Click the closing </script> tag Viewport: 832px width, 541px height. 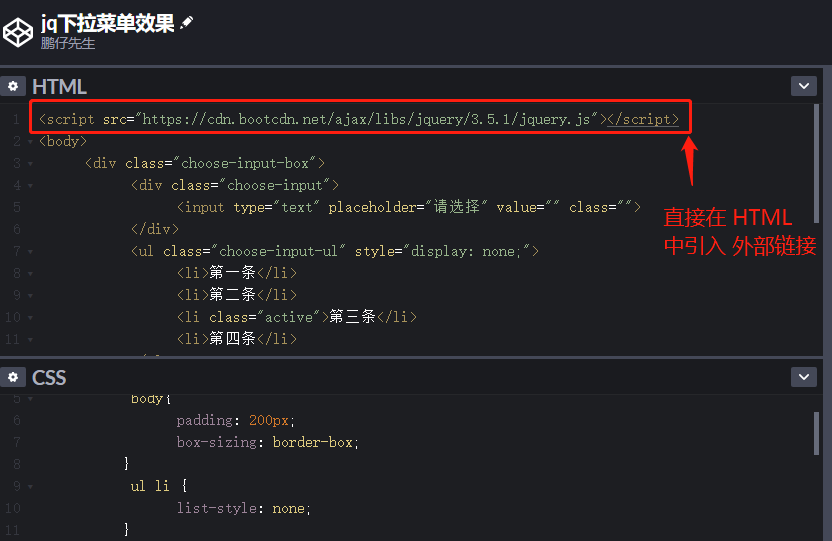click(x=643, y=119)
